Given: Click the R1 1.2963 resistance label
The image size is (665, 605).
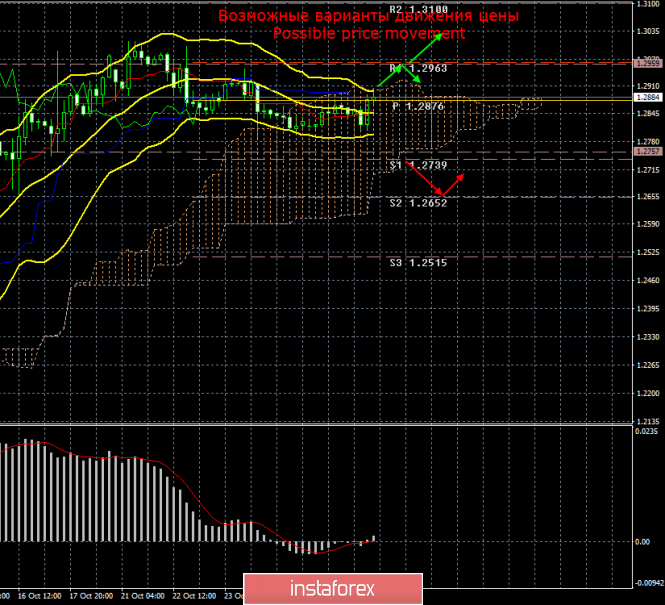Looking at the screenshot, I should [x=419, y=68].
